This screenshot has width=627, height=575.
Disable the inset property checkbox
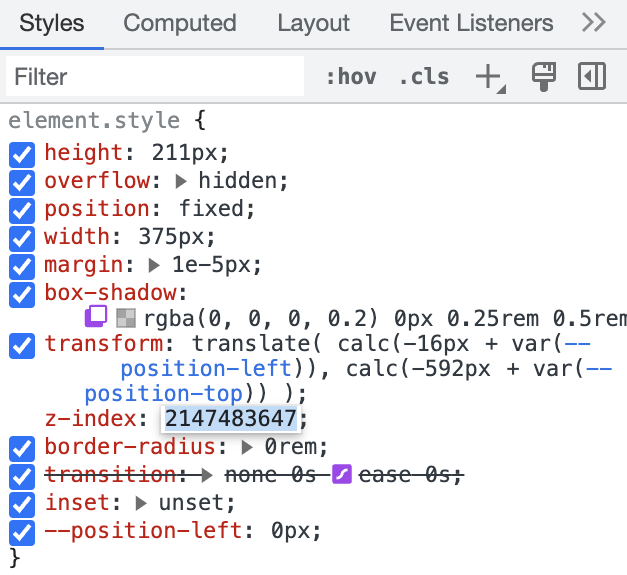[x=22, y=505]
